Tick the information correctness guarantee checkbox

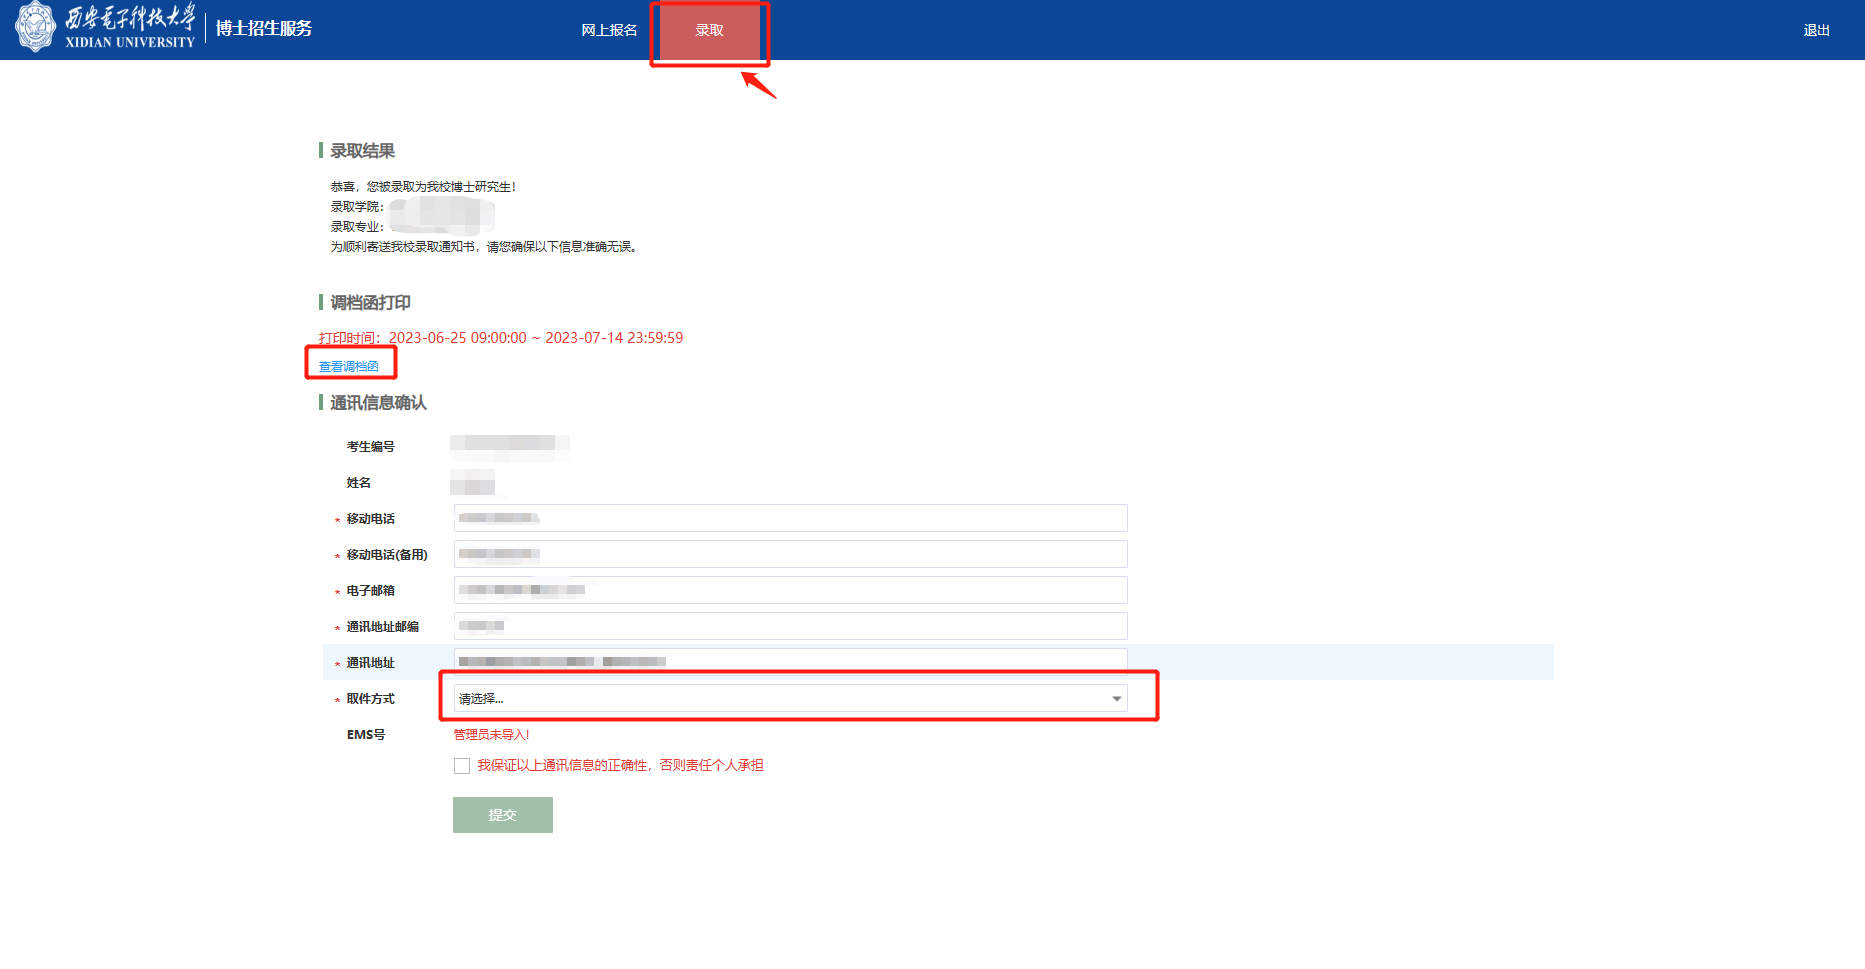tap(462, 766)
